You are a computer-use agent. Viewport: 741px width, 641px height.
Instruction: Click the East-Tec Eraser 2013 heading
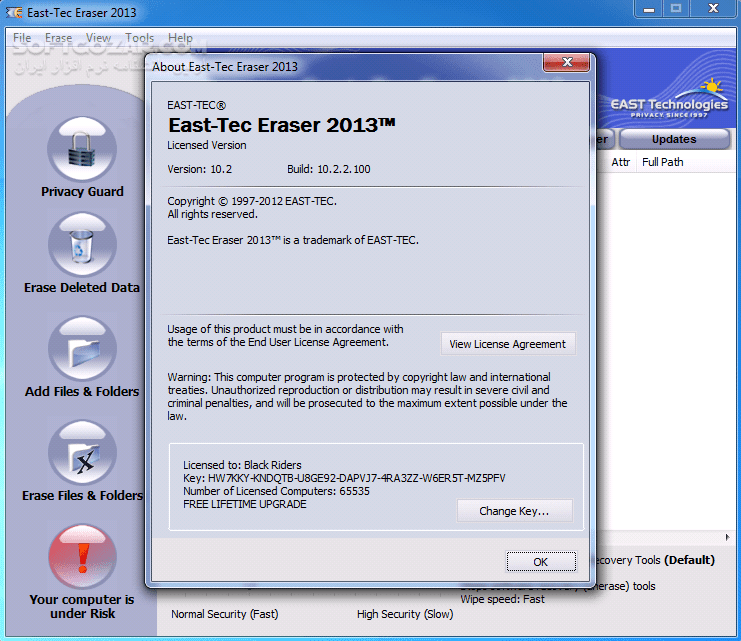tap(282, 125)
